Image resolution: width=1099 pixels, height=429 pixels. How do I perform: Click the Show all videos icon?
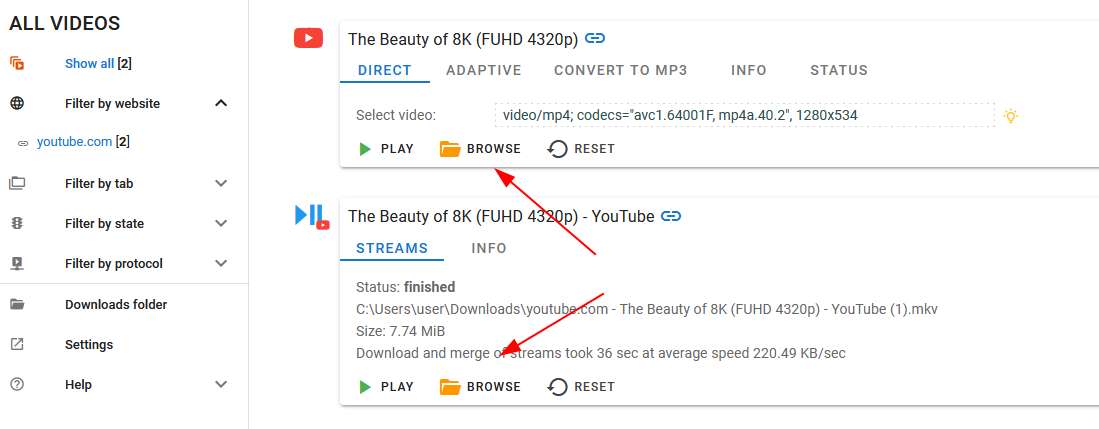(x=17, y=64)
